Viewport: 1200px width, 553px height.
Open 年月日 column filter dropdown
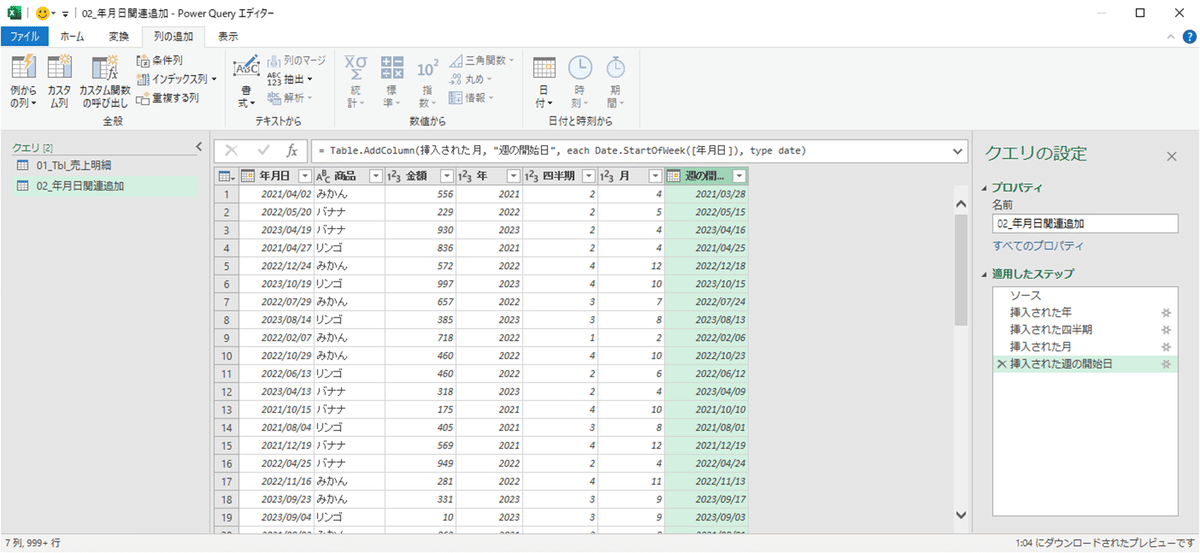pyautogui.click(x=305, y=176)
